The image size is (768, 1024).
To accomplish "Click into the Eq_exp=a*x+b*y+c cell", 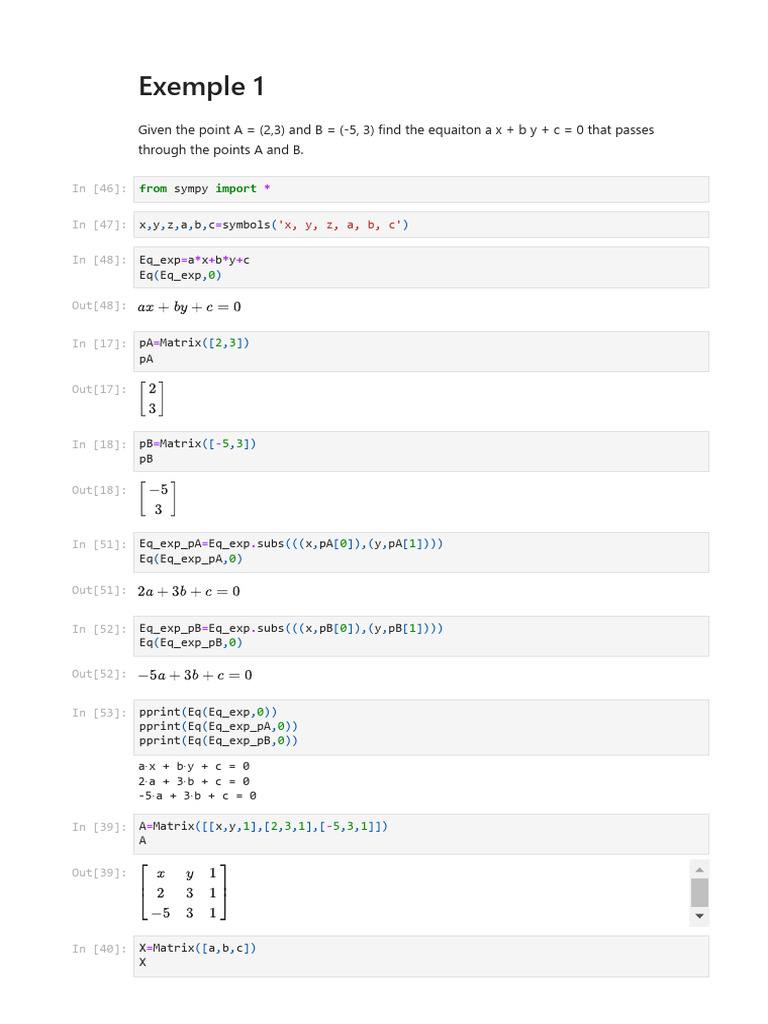I will (x=421, y=267).
